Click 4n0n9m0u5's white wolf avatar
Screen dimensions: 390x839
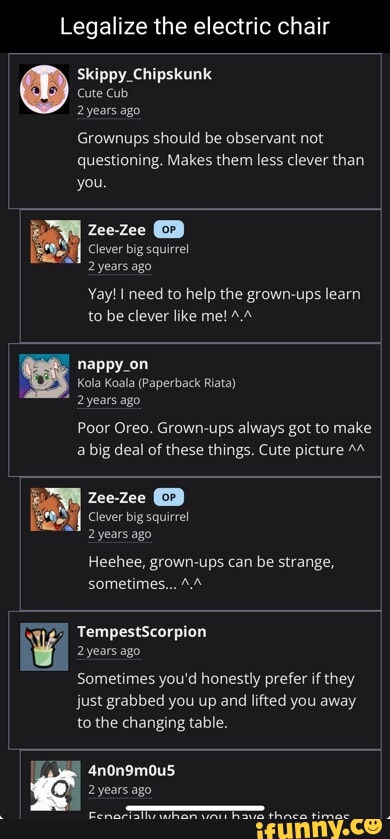click(x=56, y=785)
